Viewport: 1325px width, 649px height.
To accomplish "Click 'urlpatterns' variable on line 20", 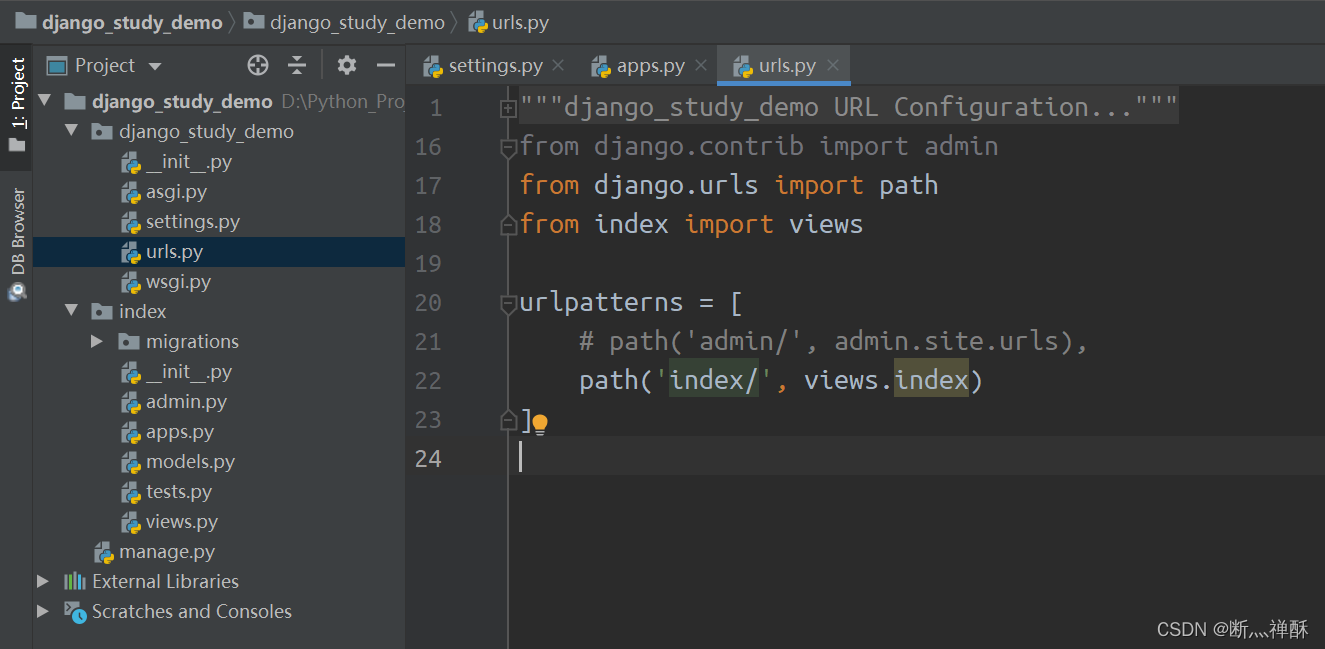I will pyautogui.click(x=601, y=302).
